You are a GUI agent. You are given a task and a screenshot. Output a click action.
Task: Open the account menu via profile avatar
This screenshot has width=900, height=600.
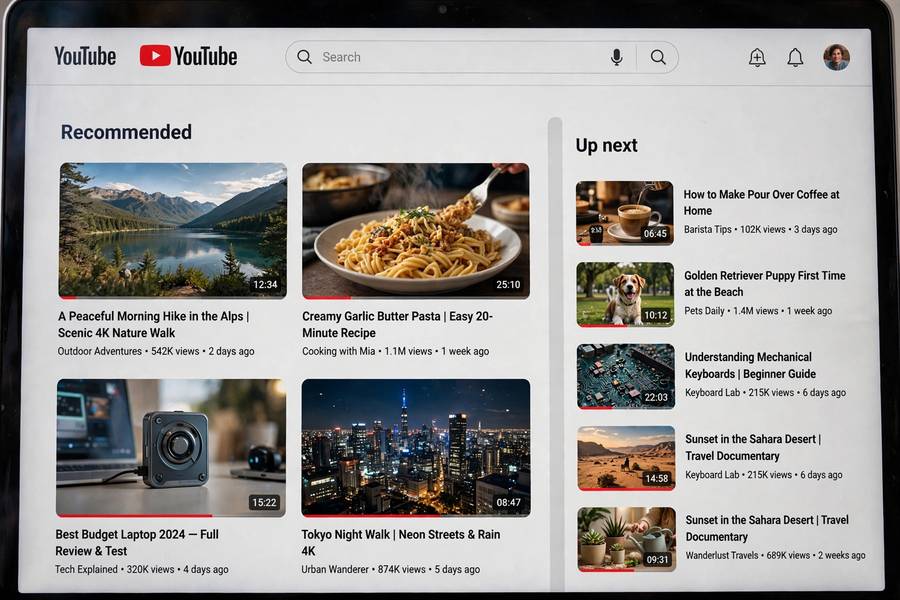[836, 57]
